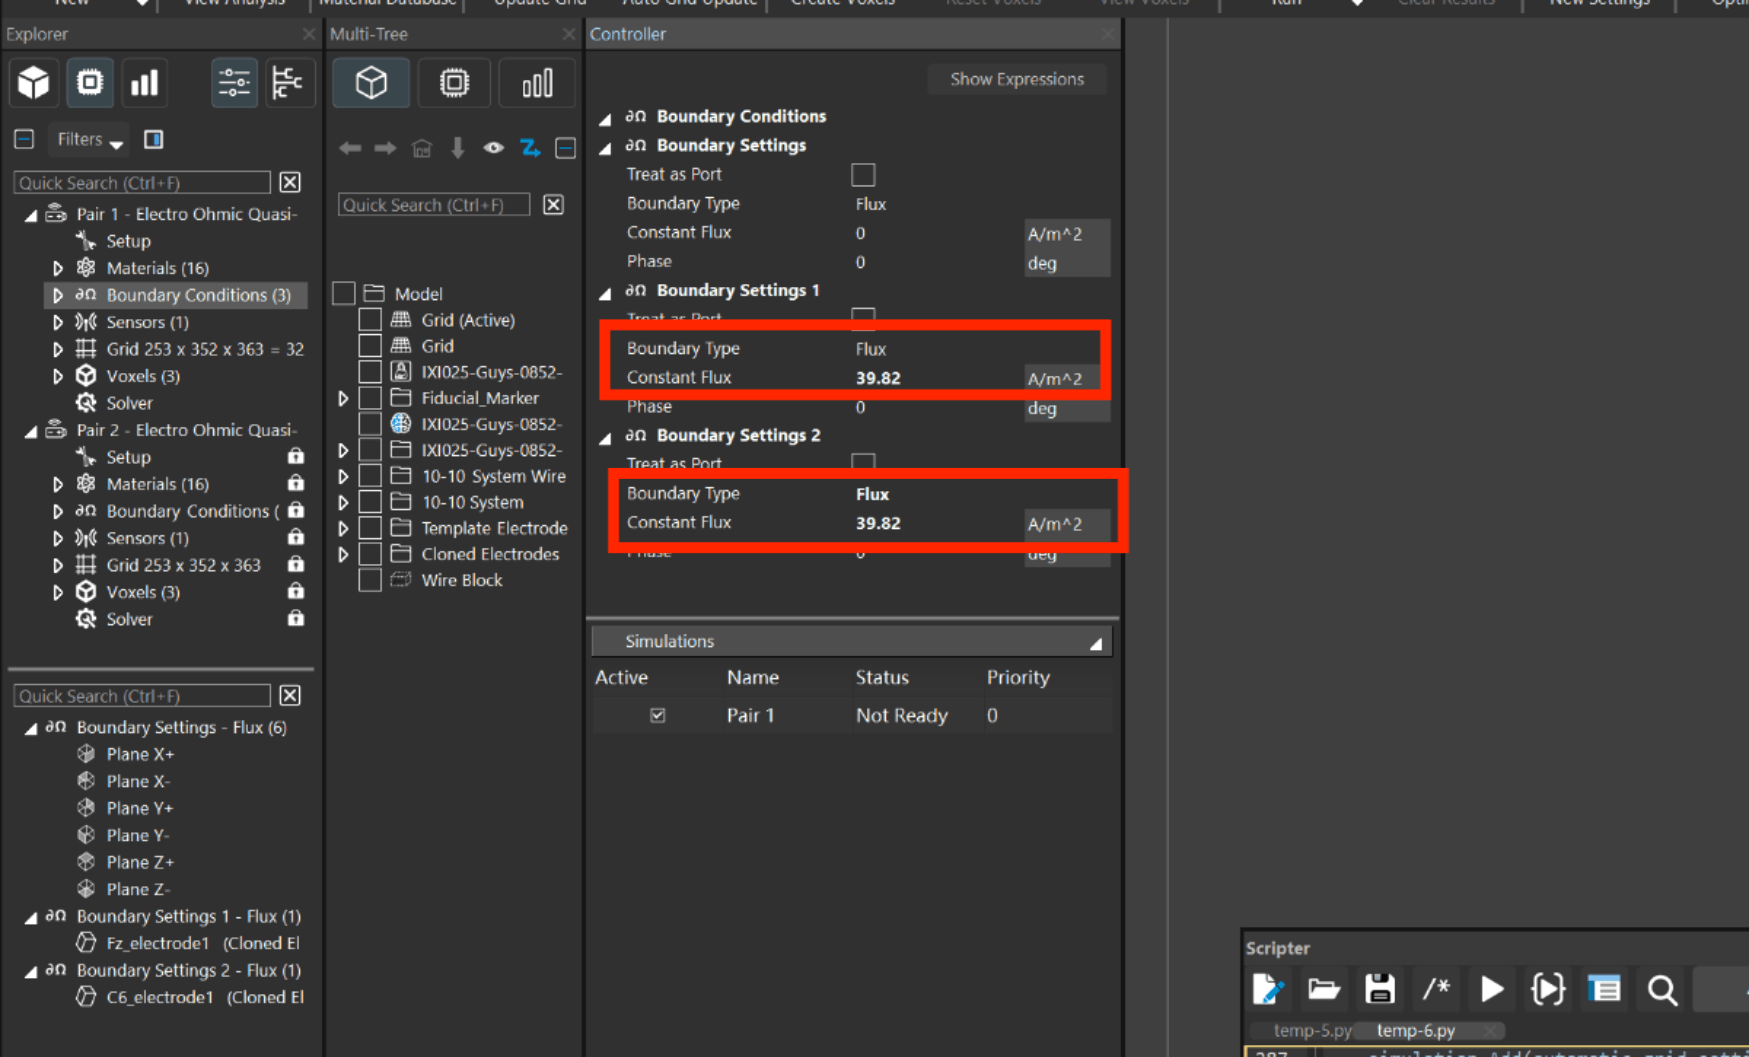Viewport: 1749px width, 1057px height.
Task: Toggle the eye visibility icon in Multi-Tree
Action: click(493, 148)
